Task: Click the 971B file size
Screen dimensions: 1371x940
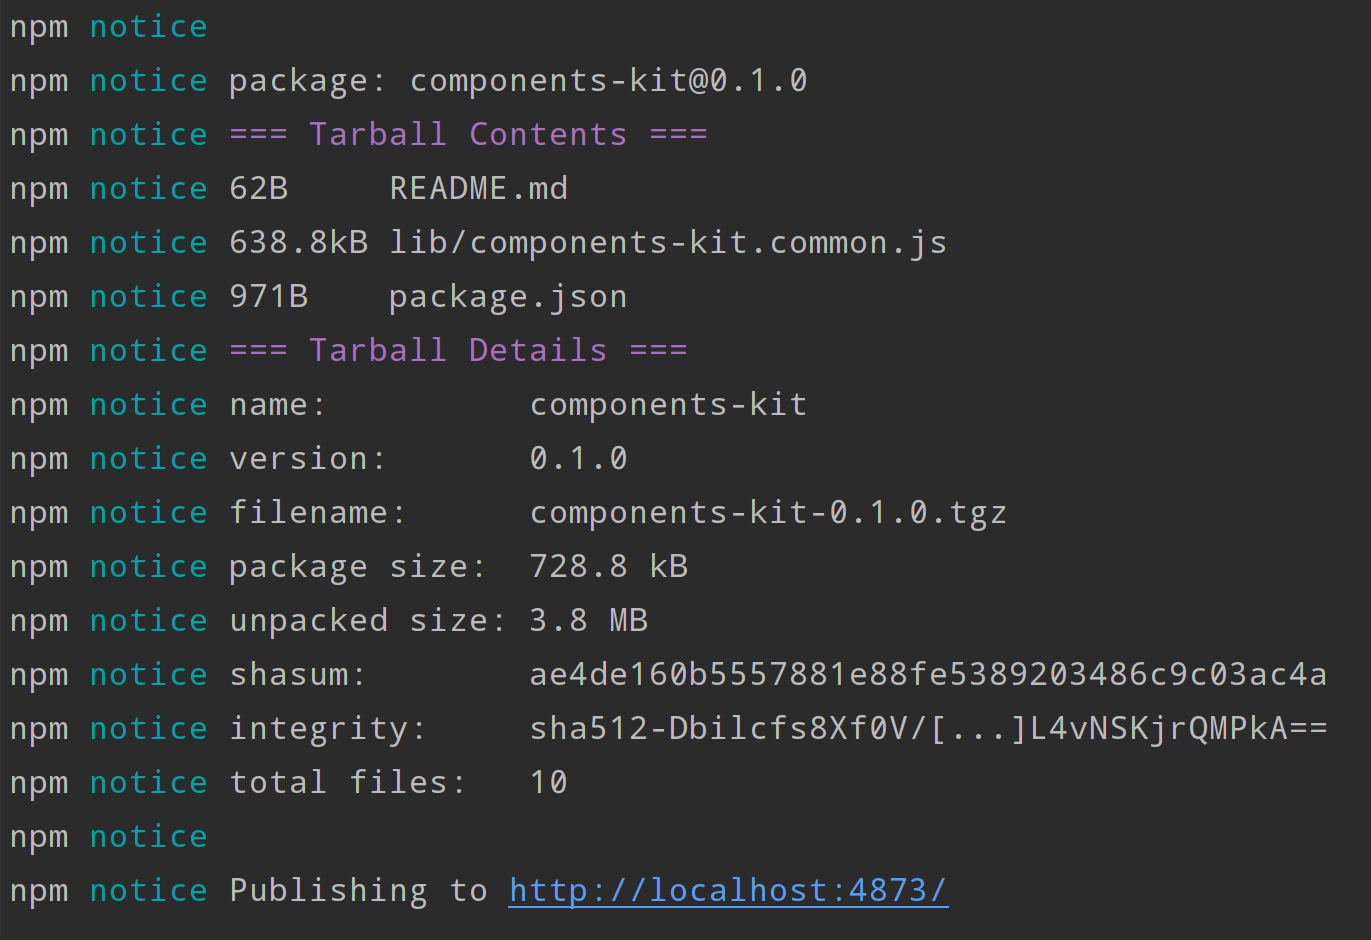Action: [x=268, y=296]
